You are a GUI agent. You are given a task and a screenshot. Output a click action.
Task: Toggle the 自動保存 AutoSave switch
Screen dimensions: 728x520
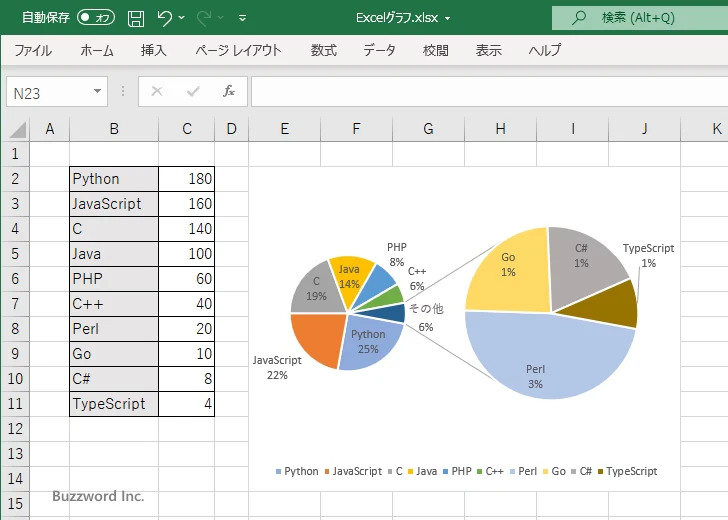pyautogui.click(x=96, y=18)
